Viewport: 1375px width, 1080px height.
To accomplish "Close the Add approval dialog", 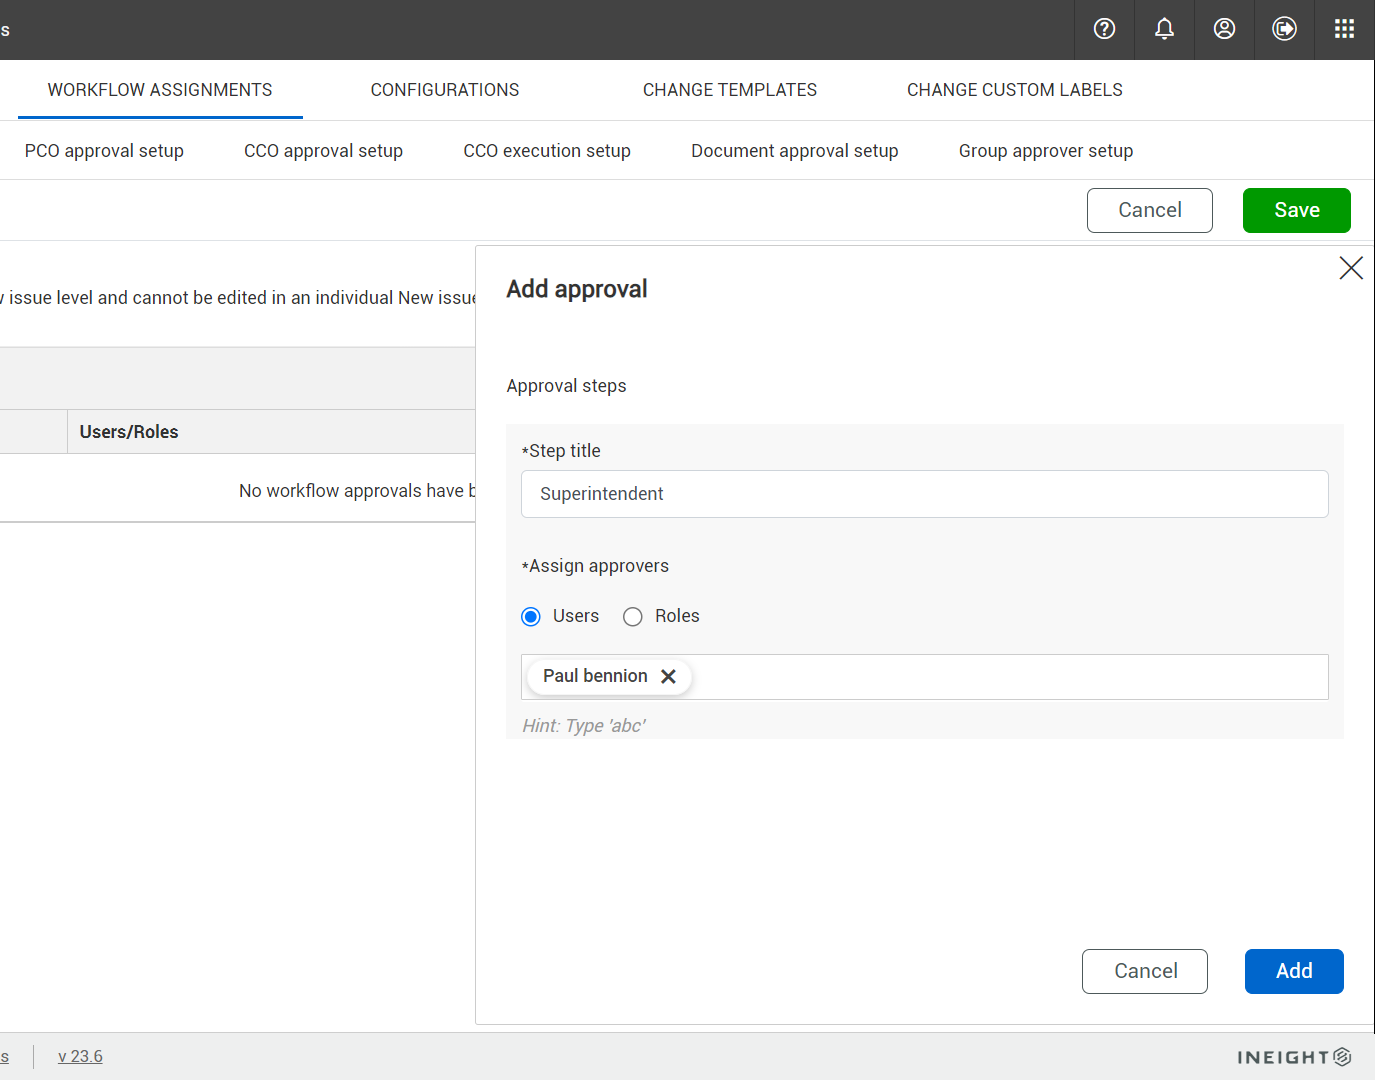I will tap(1351, 268).
